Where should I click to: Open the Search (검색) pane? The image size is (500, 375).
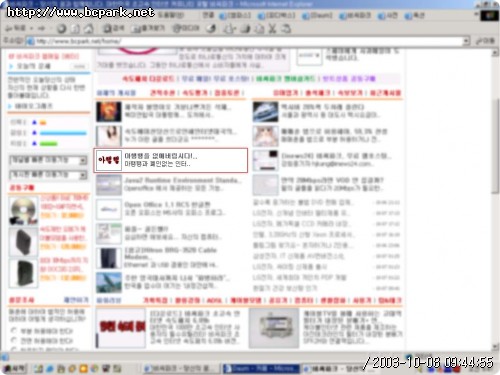[x=113, y=29]
